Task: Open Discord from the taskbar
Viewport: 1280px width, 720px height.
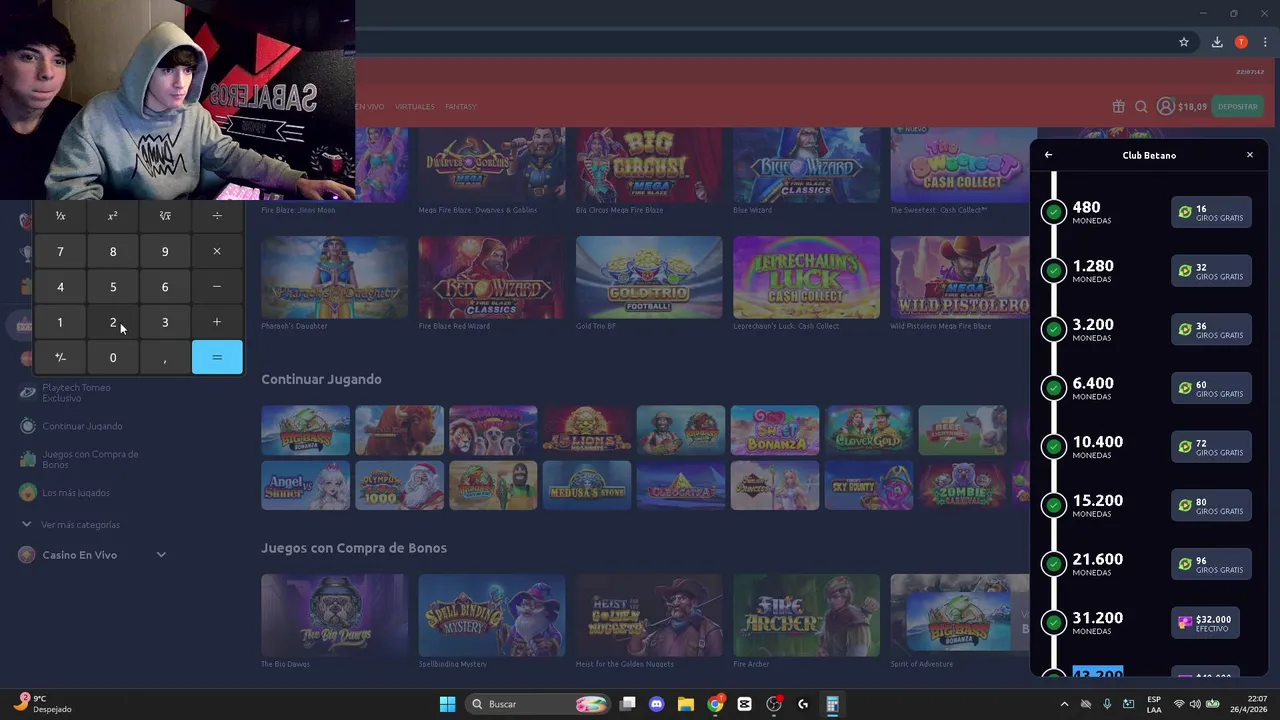Action: pyautogui.click(x=657, y=704)
